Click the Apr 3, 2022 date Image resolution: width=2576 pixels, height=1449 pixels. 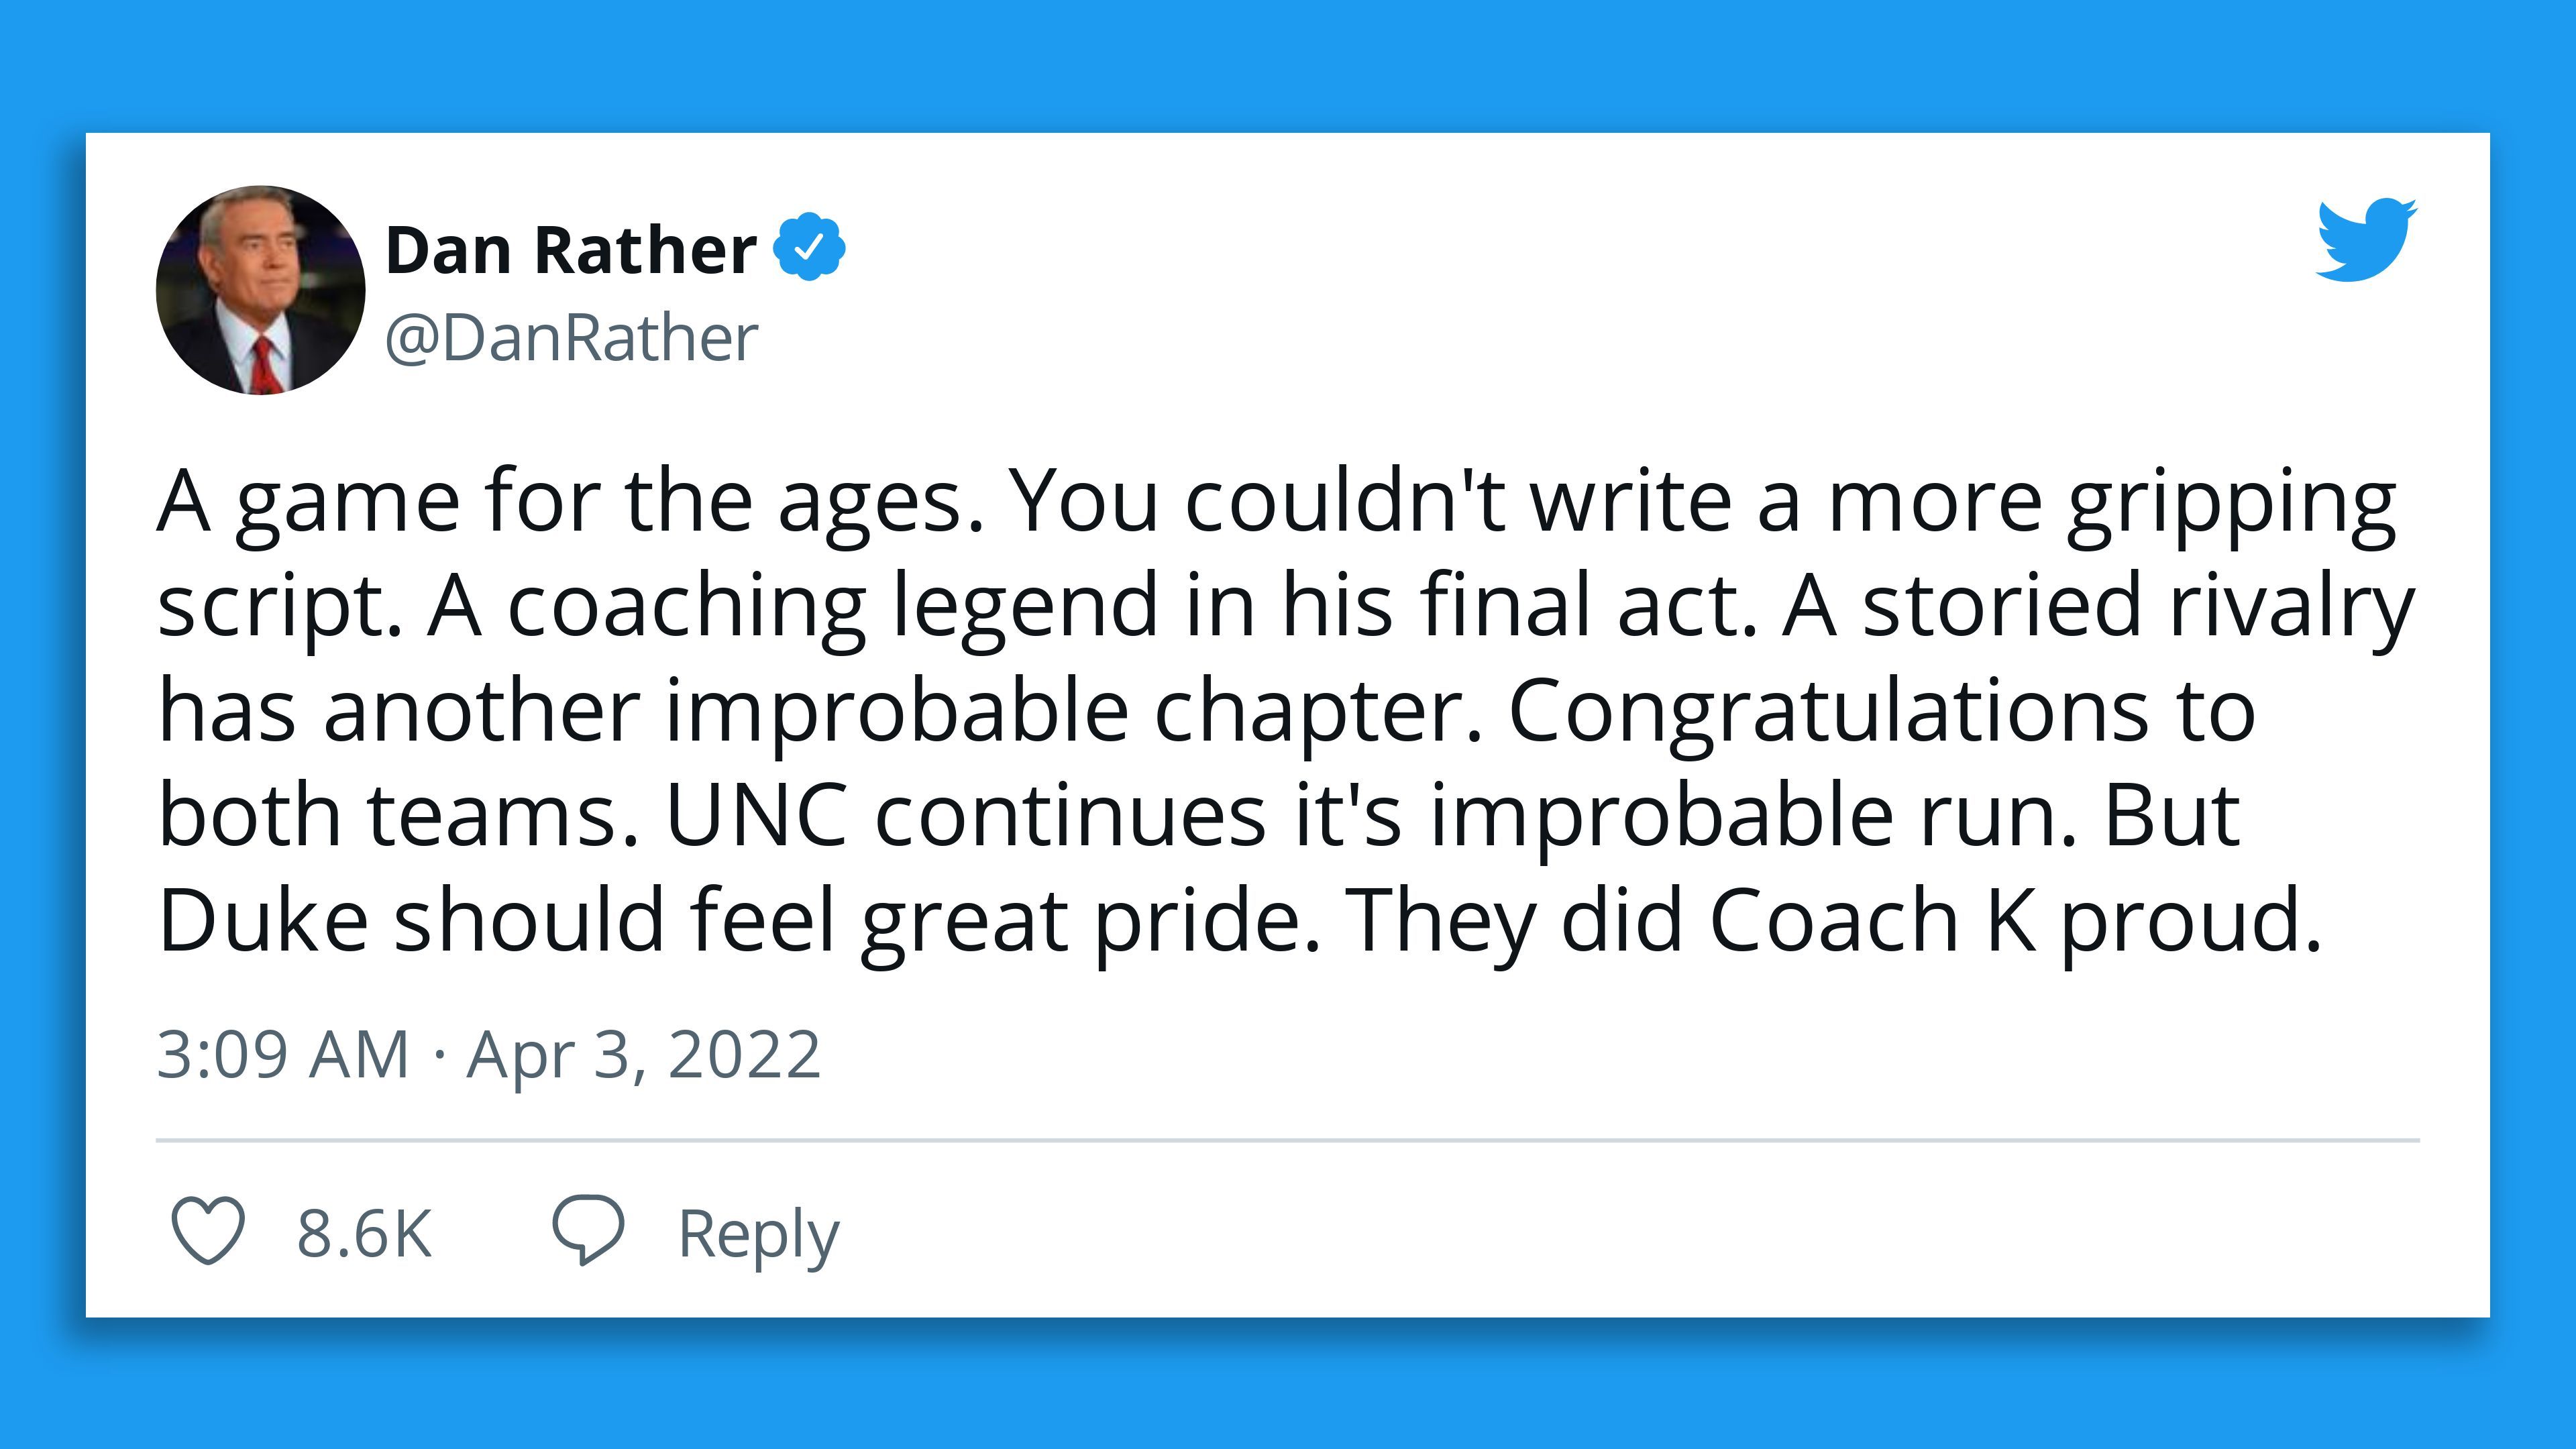(x=644, y=1055)
